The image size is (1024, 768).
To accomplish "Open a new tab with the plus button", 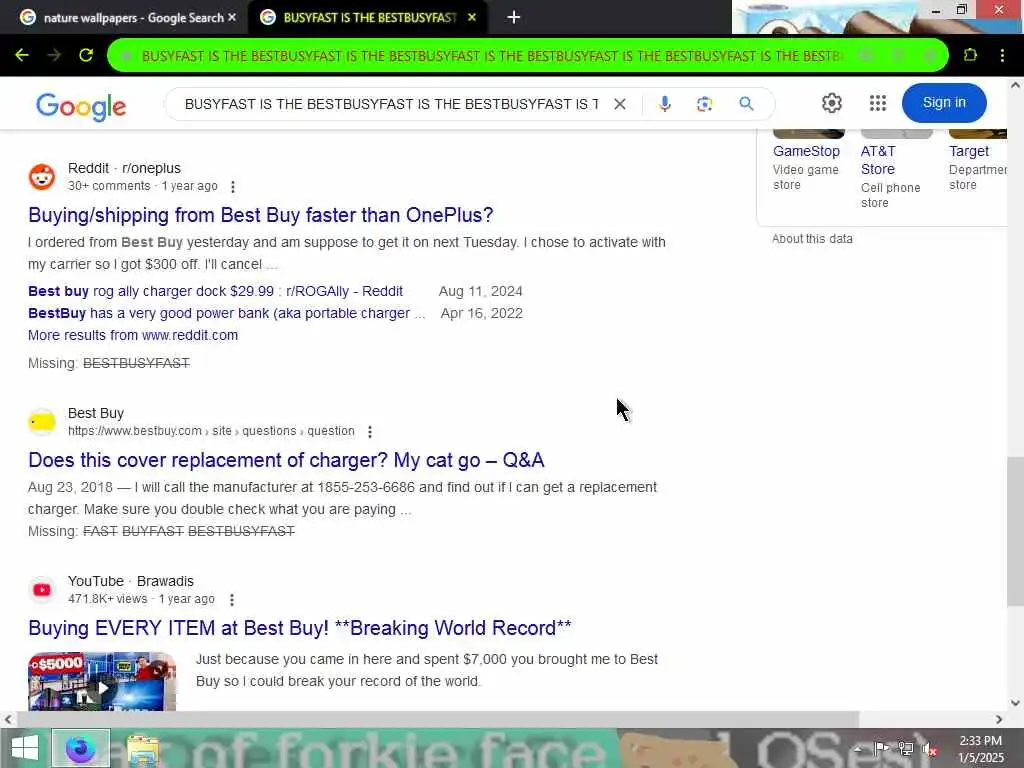I will (514, 18).
